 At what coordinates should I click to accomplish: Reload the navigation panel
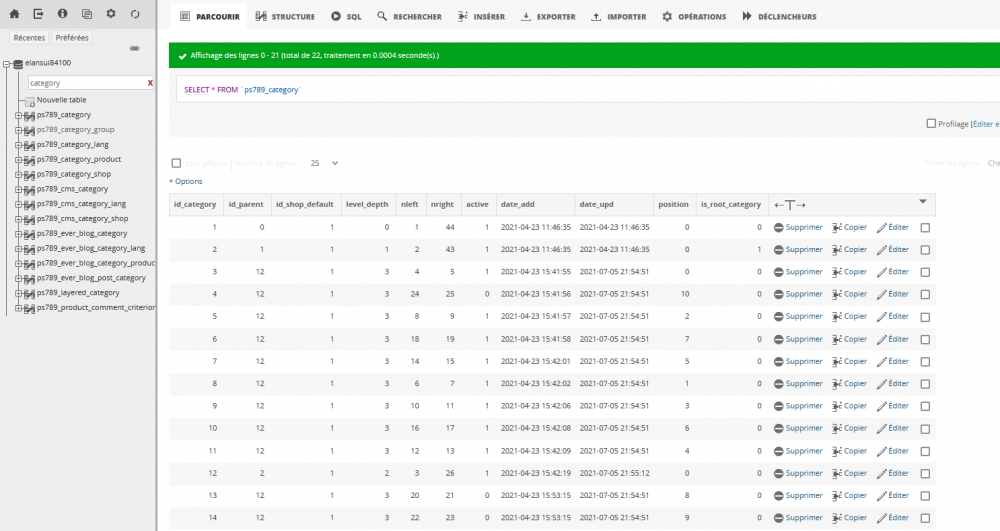(x=135, y=14)
